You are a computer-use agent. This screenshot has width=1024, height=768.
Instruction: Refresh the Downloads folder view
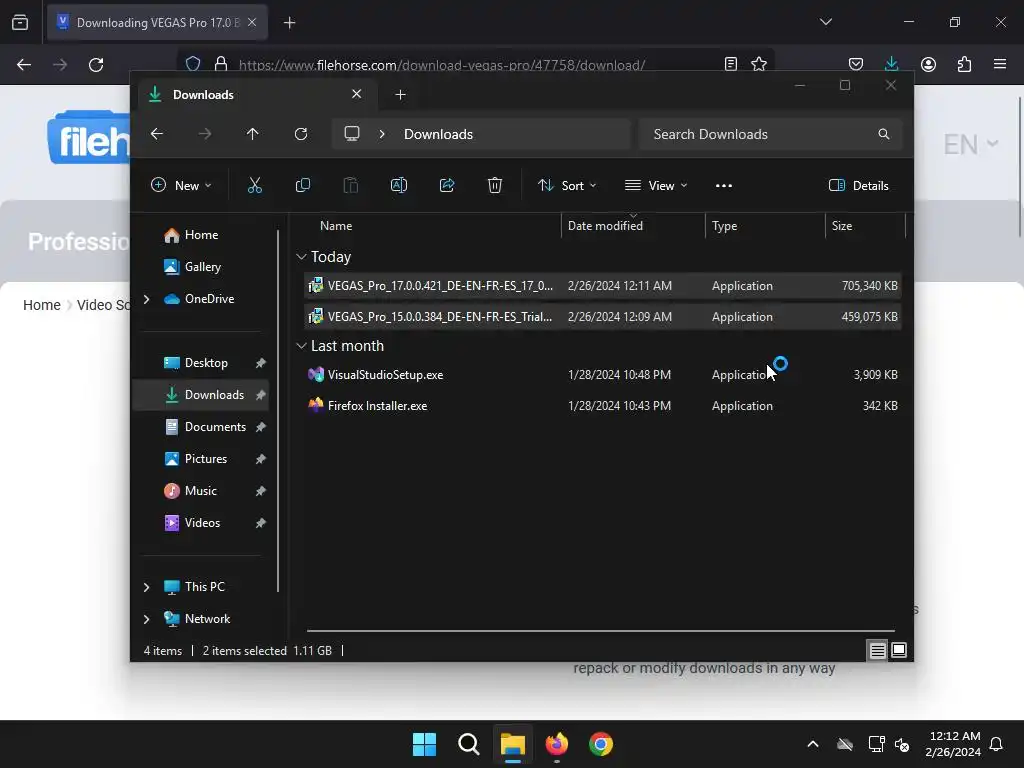click(x=300, y=134)
